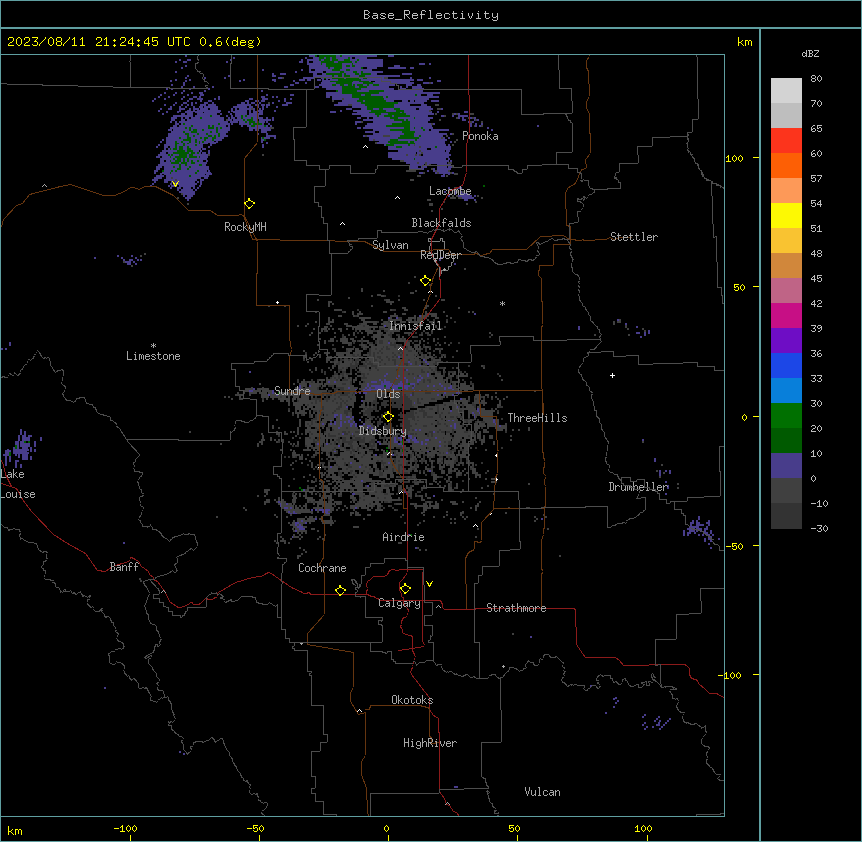Select the Okotoks city label

[412, 700]
